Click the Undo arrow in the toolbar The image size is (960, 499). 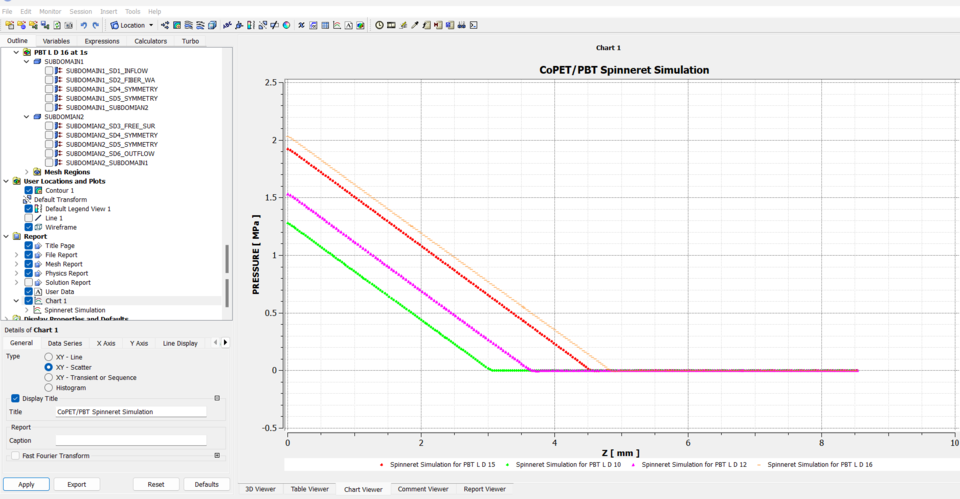pos(83,25)
